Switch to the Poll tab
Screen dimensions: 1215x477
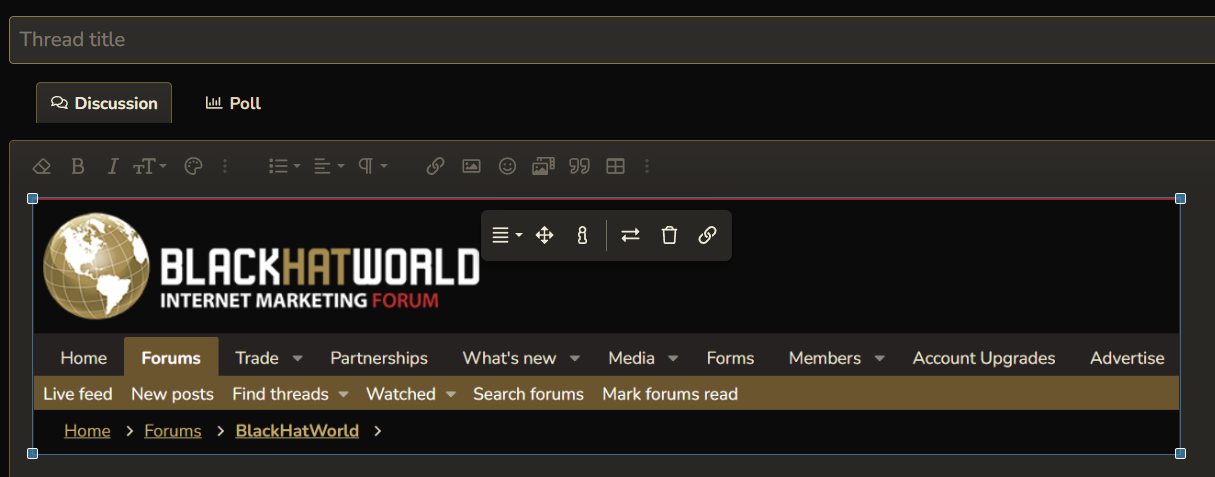pos(233,103)
